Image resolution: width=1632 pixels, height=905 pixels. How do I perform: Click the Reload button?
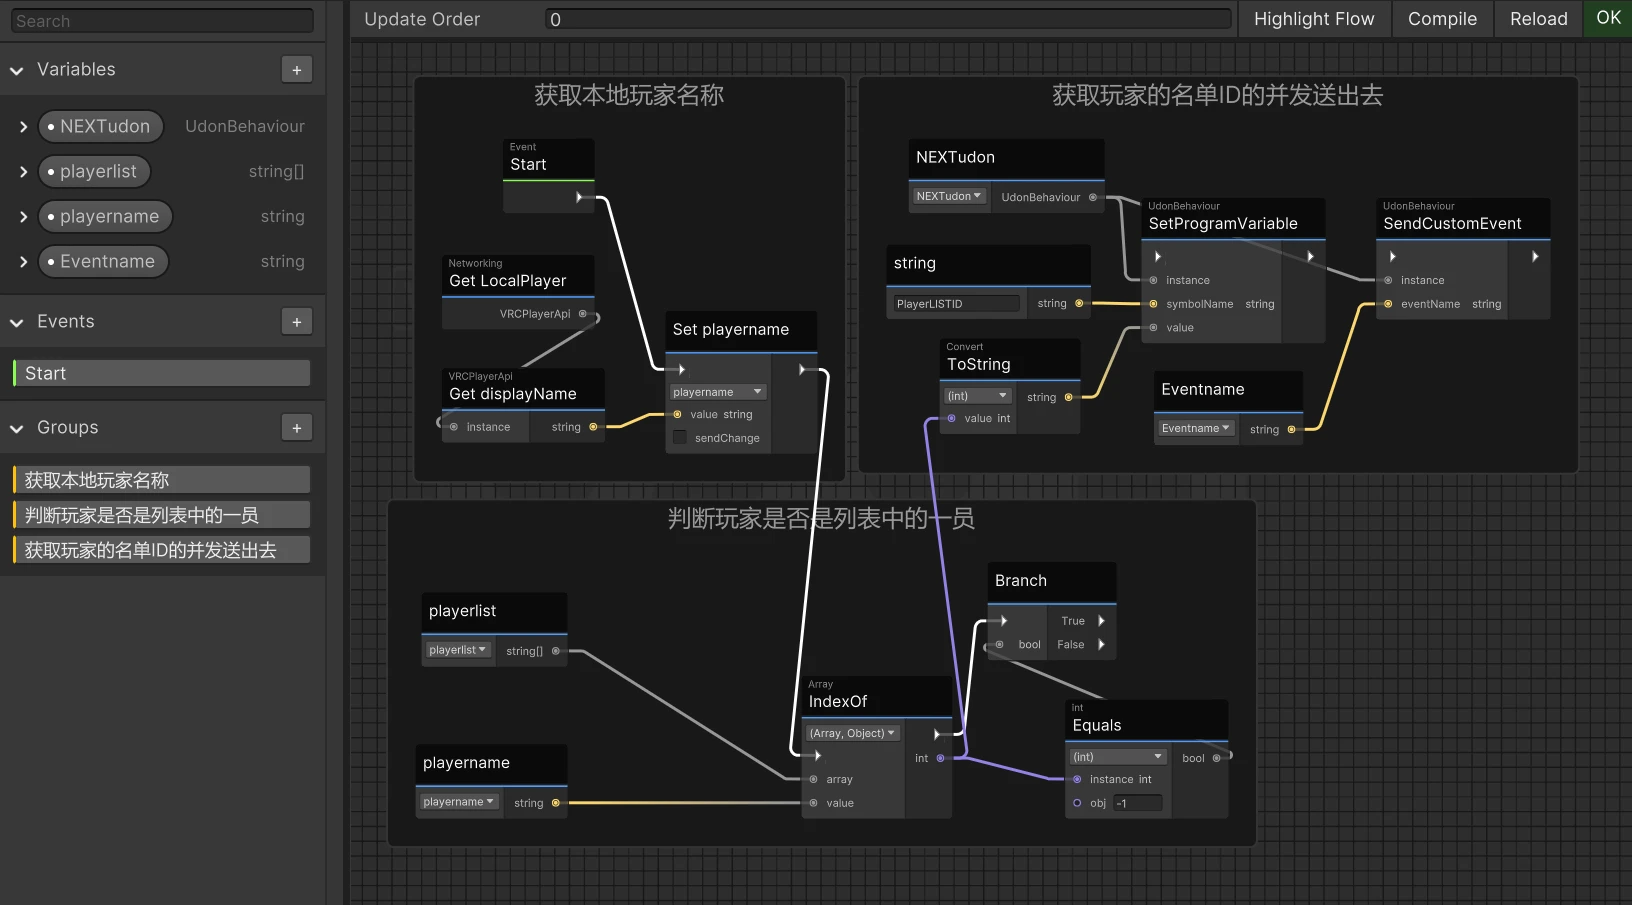click(1538, 19)
